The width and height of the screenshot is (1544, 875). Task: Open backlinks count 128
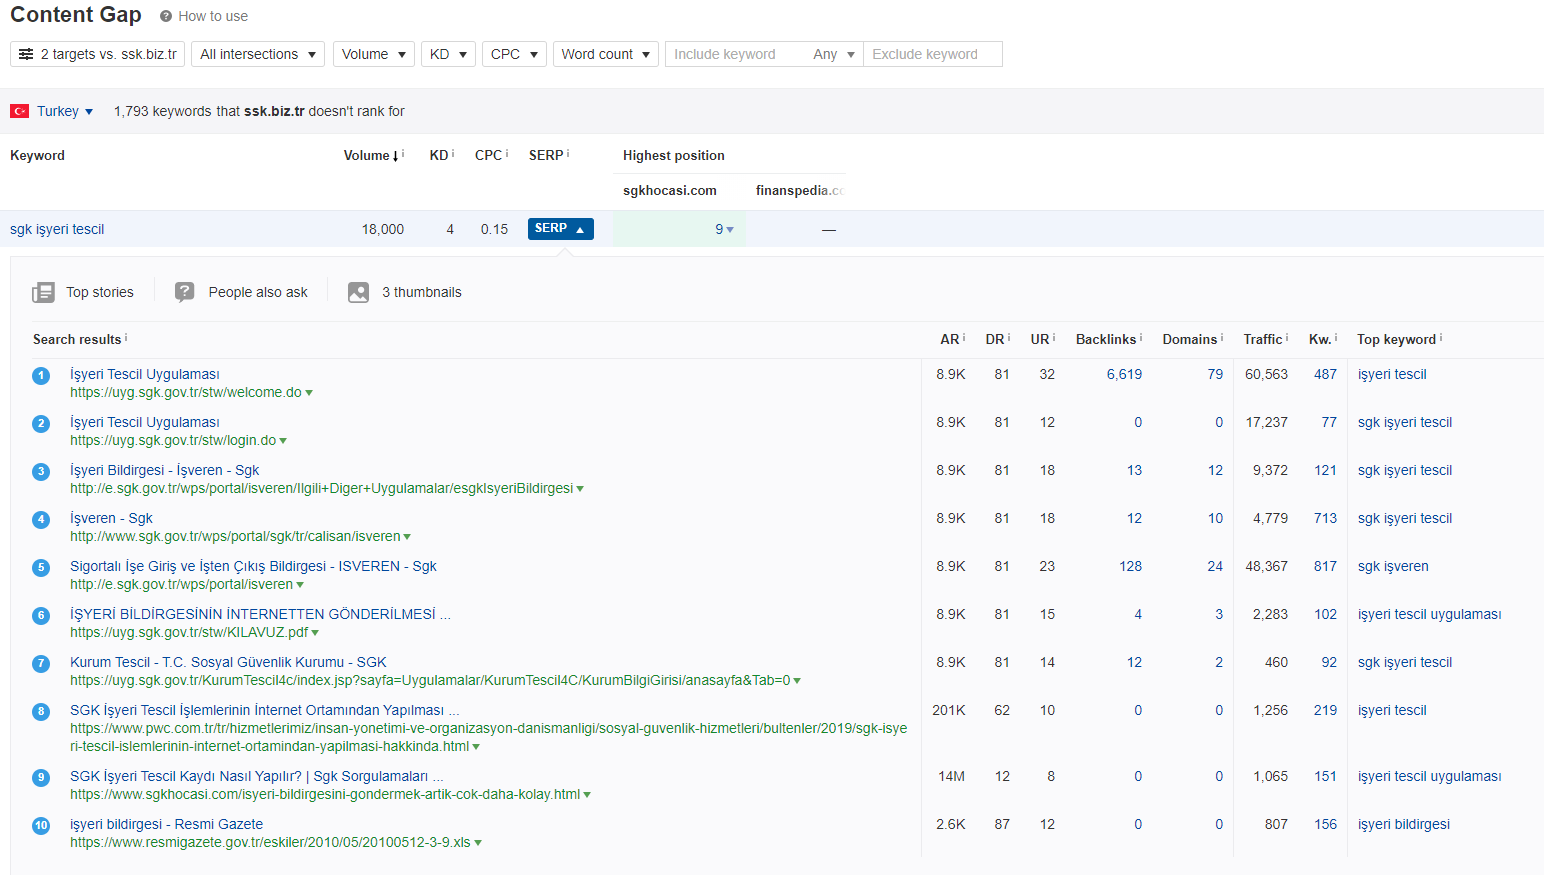coord(1130,566)
